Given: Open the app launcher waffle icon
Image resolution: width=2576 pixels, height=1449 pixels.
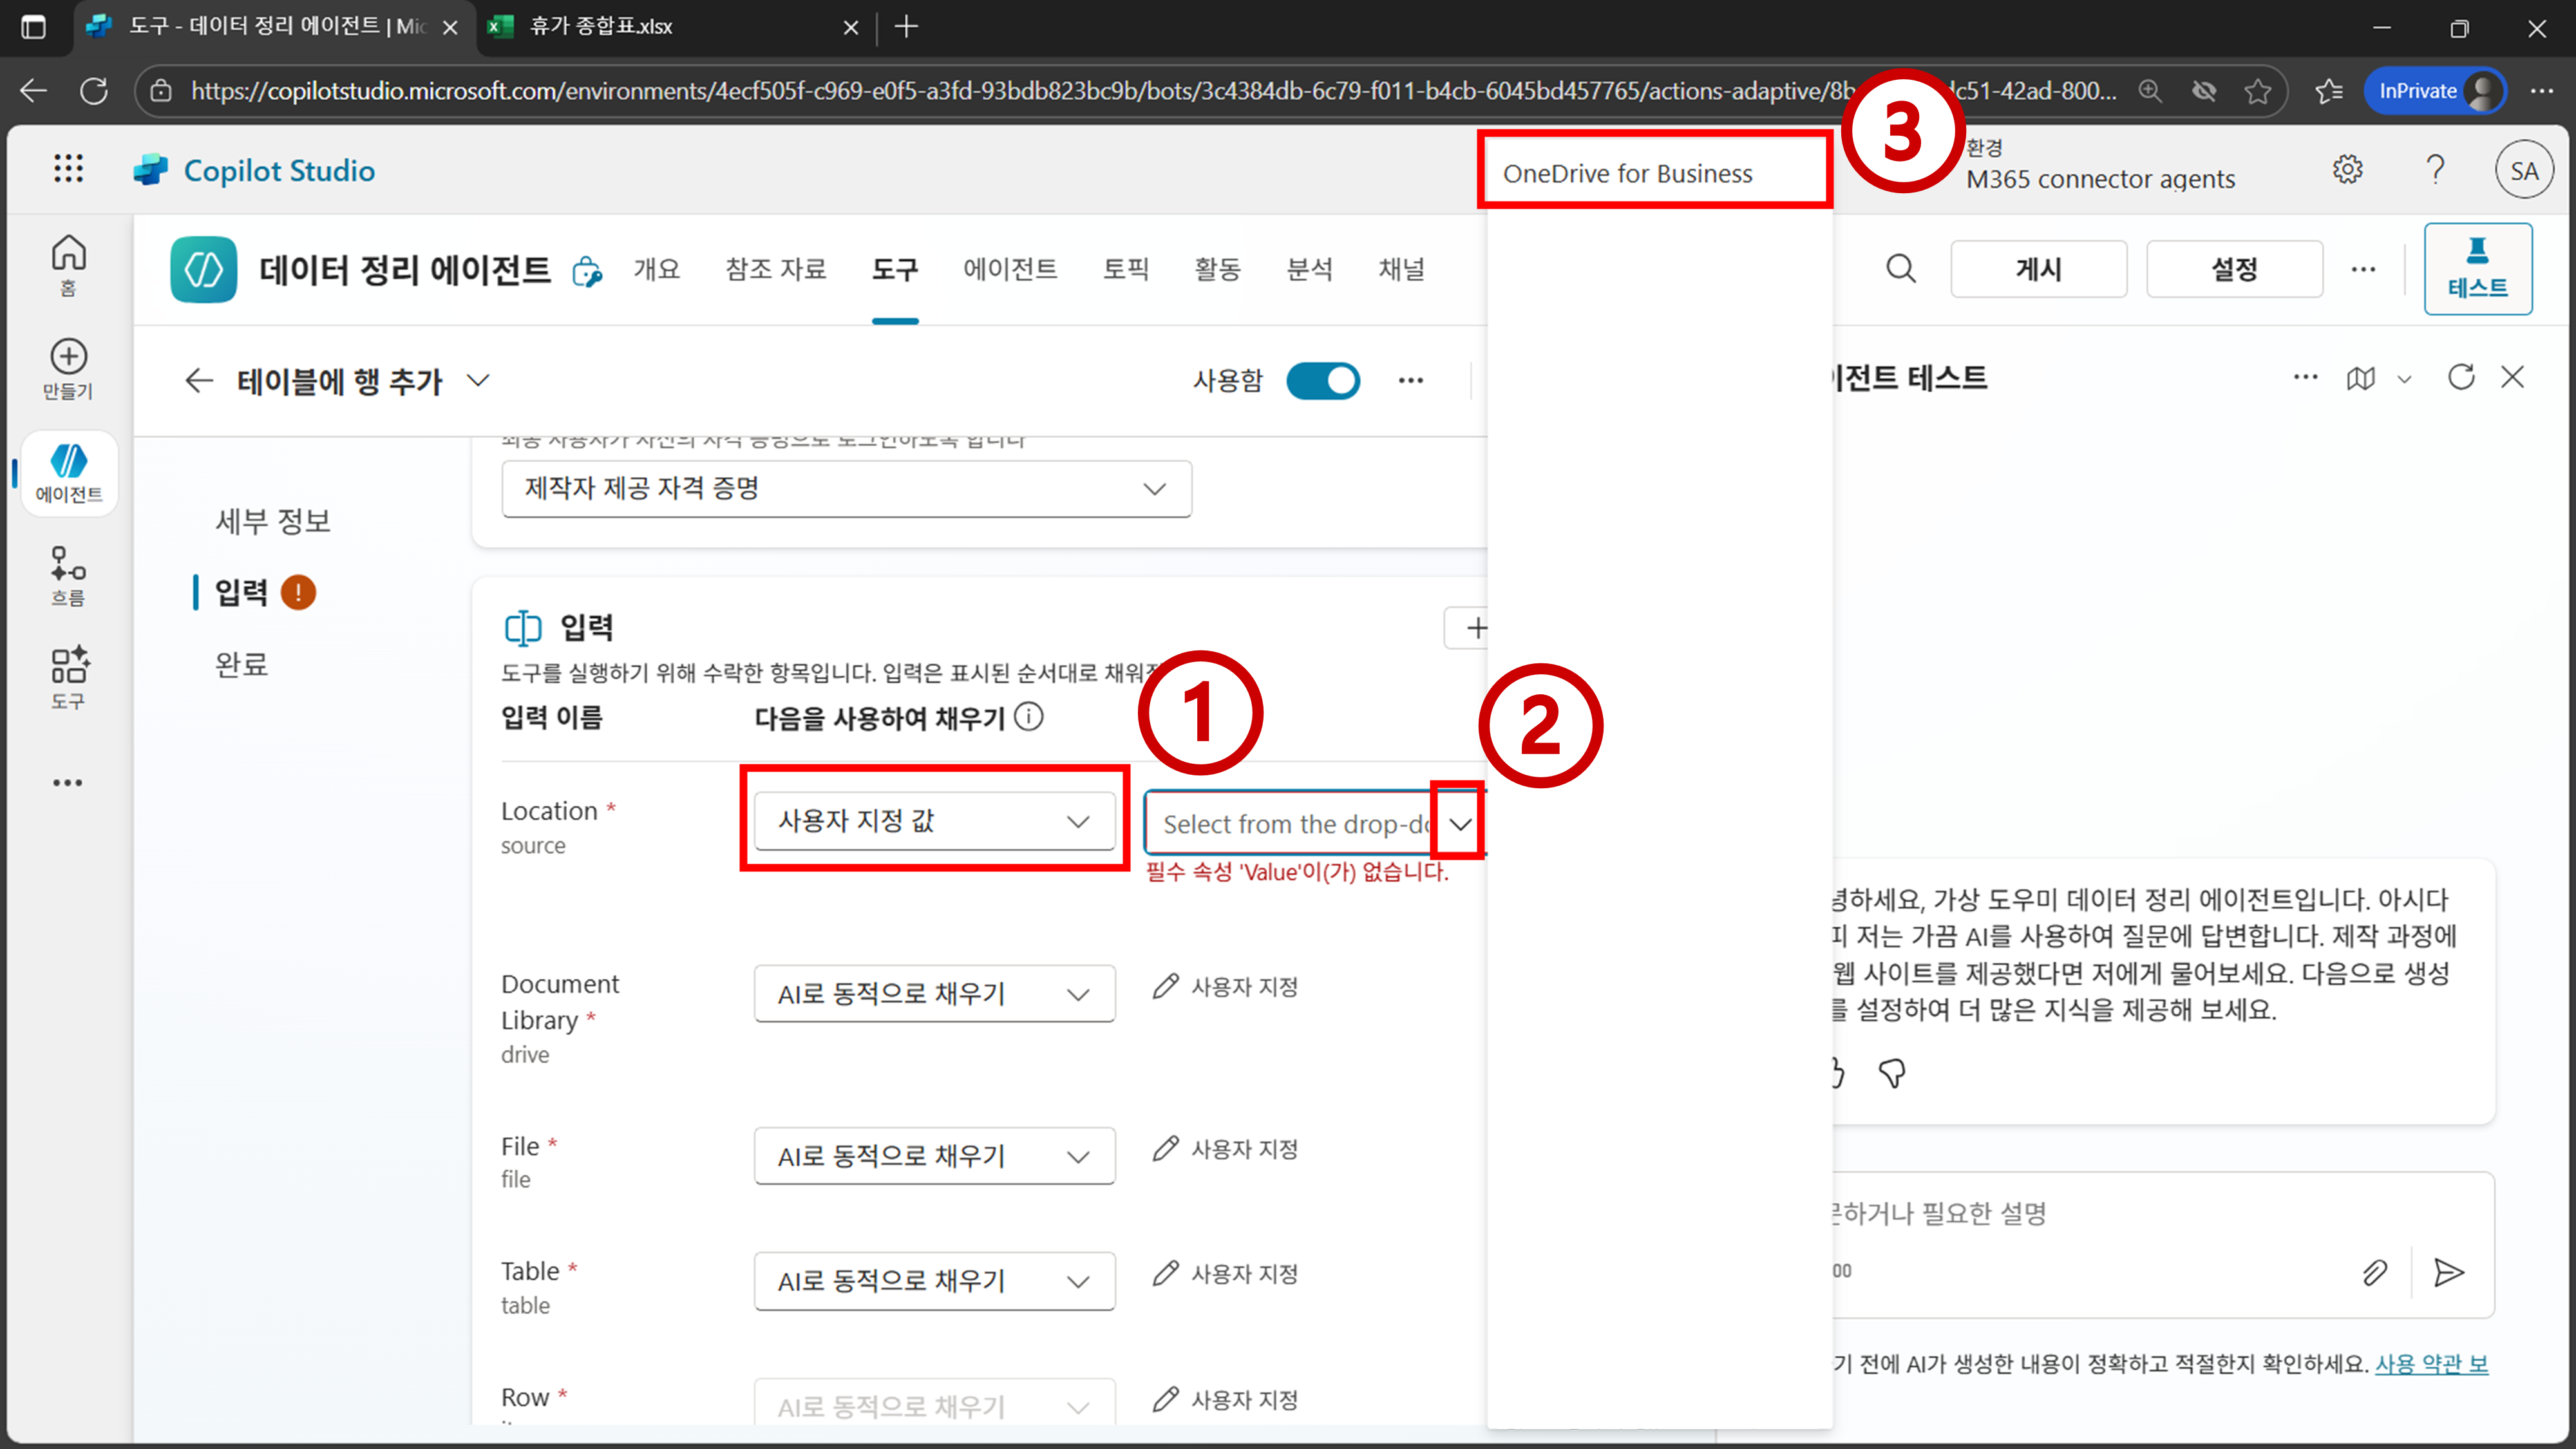Looking at the screenshot, I should tap(68, 169).
